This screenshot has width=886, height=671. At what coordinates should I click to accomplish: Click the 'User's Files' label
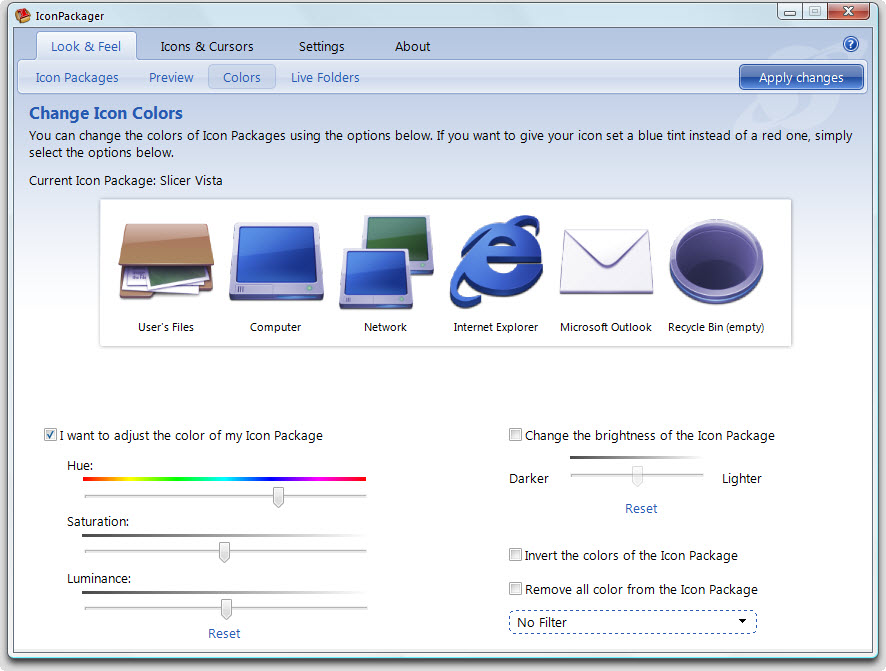point(166,327)
